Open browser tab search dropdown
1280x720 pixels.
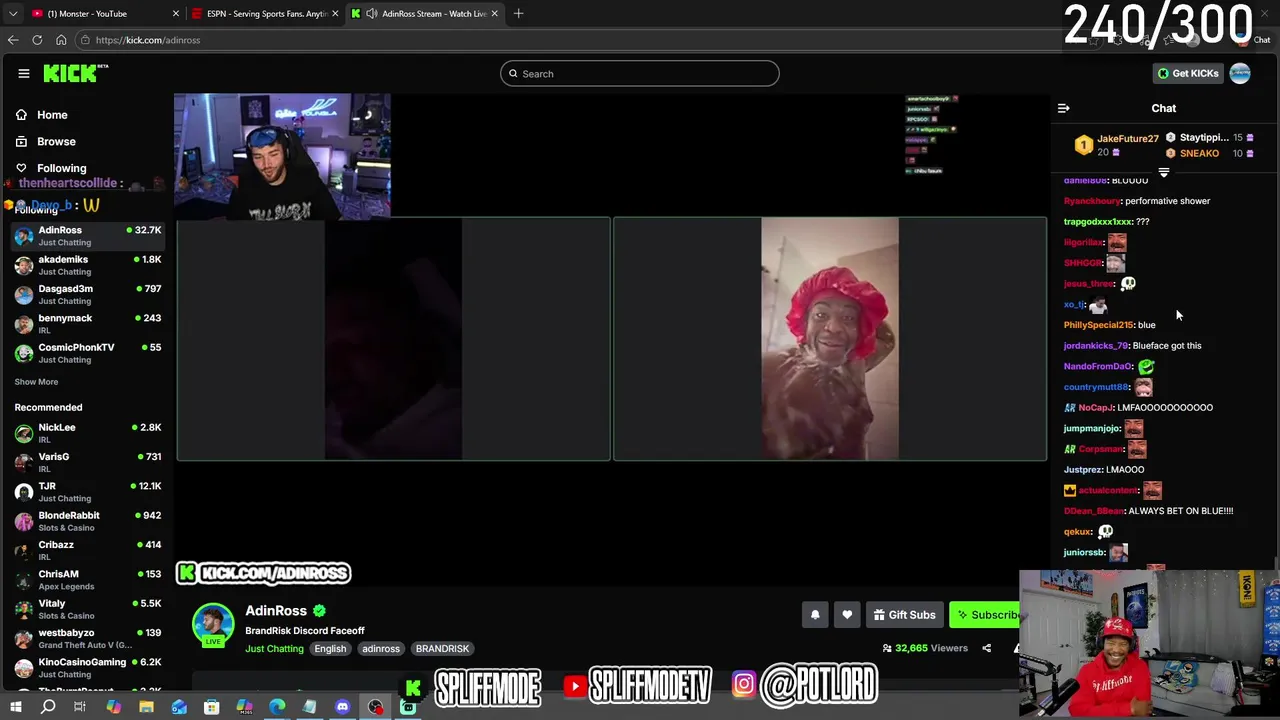[x=13, y=13]
